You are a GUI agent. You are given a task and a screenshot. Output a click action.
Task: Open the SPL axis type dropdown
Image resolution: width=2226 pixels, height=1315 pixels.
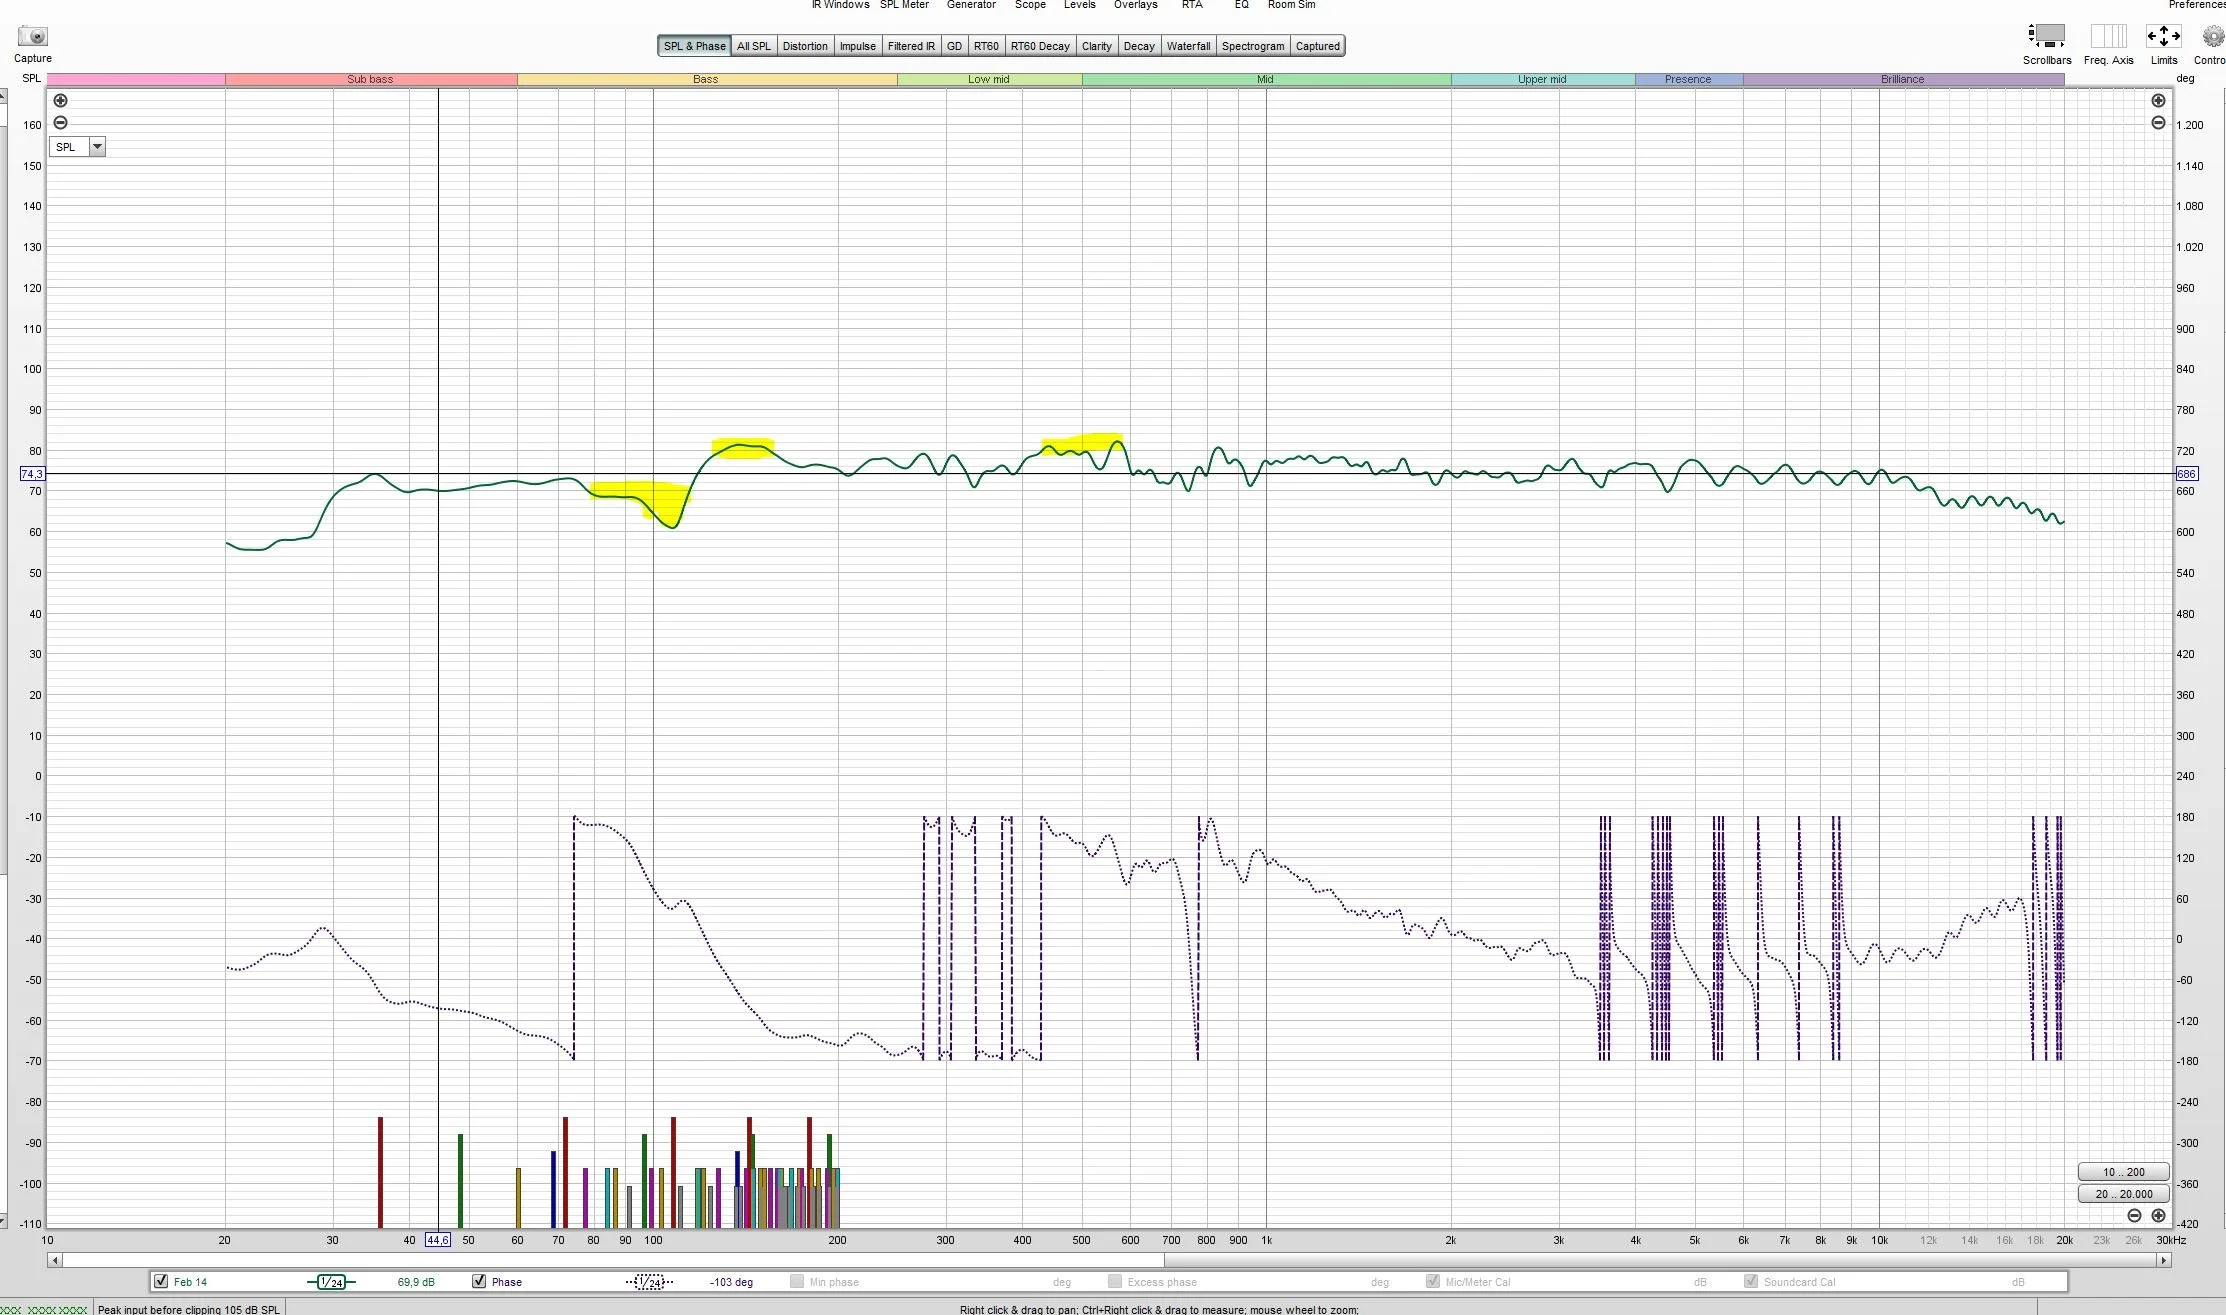(77, 147)
